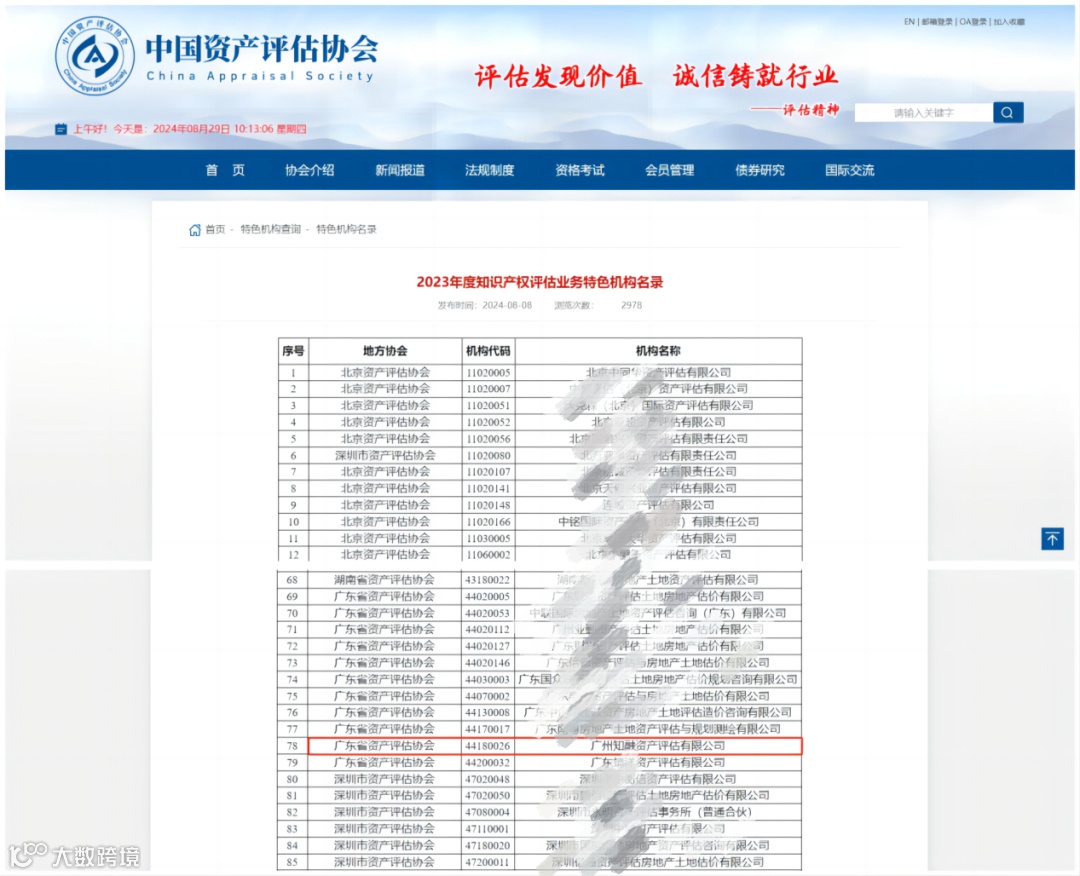
Task: Click the 序号 column header
Action: 293,351
